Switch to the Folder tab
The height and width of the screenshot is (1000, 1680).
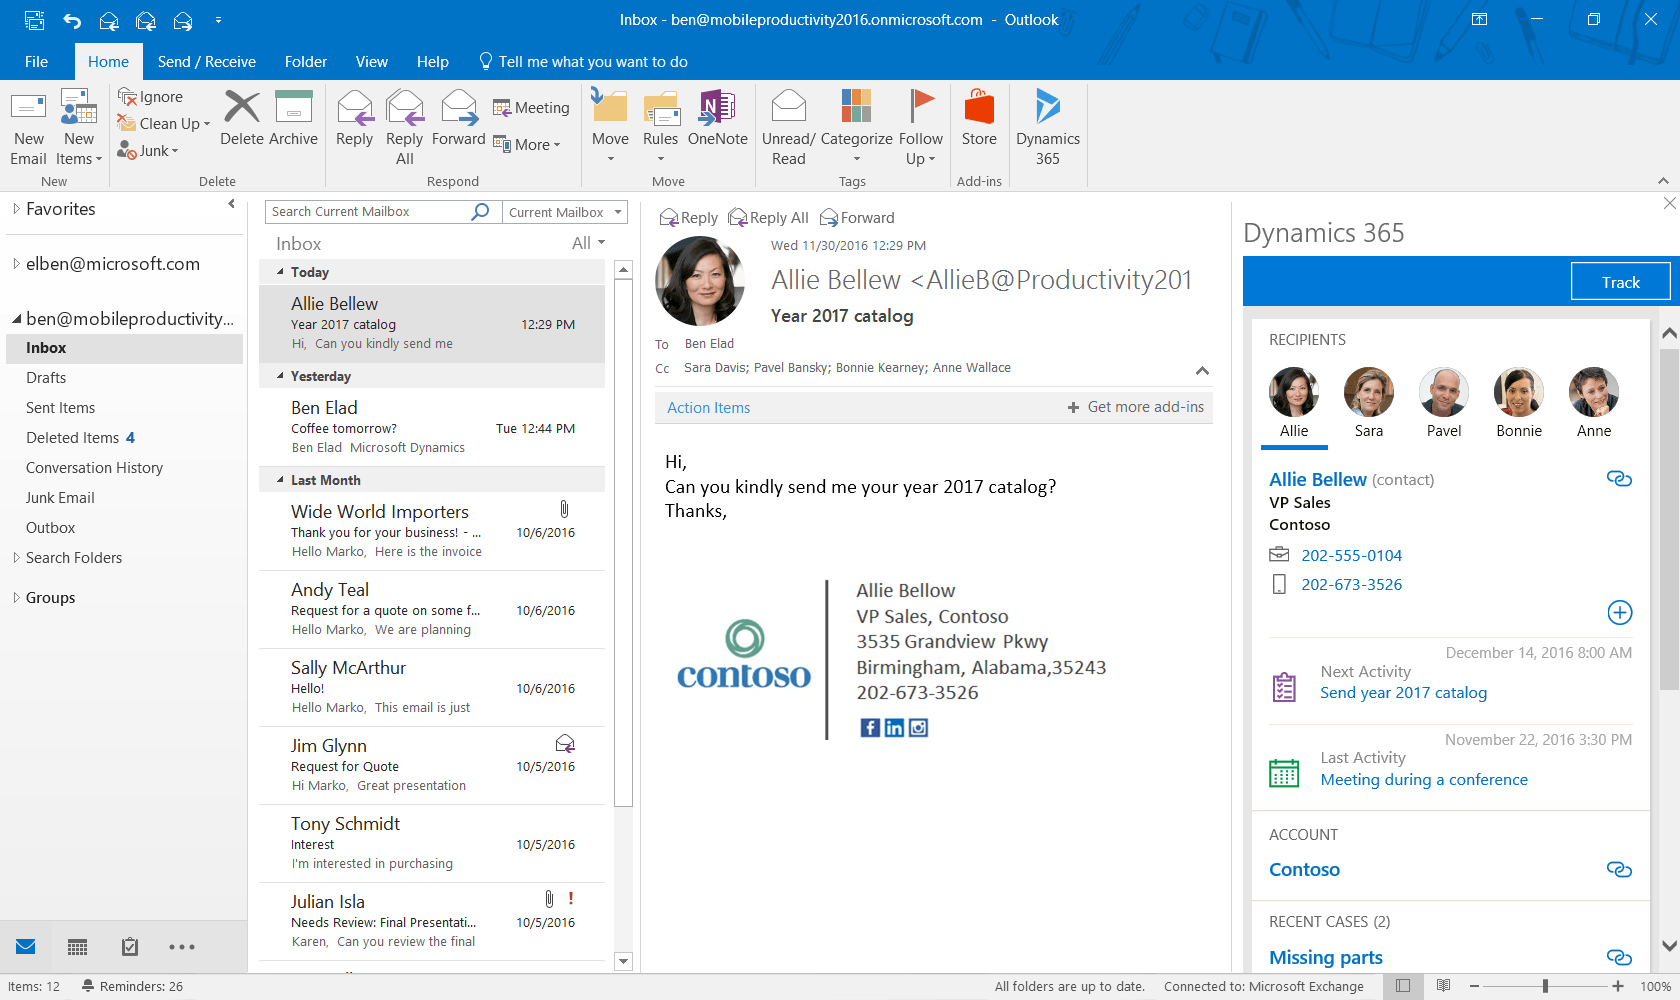pos(306,62)
